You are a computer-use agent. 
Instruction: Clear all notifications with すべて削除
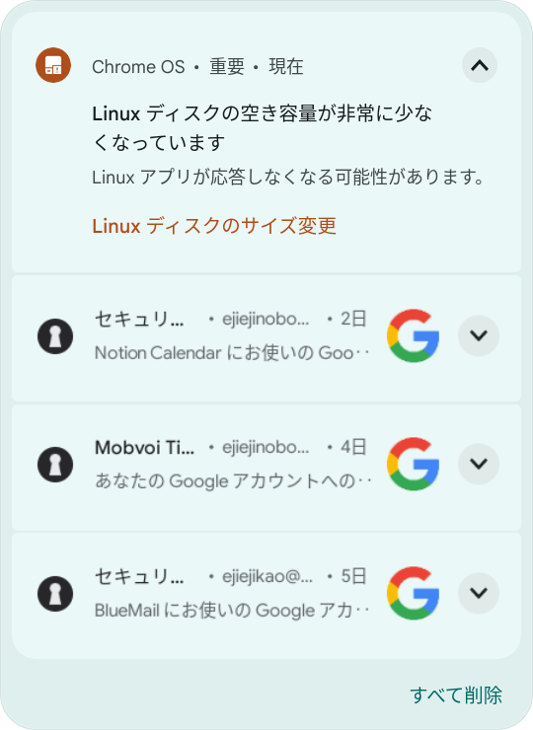(x=456, y=695)
